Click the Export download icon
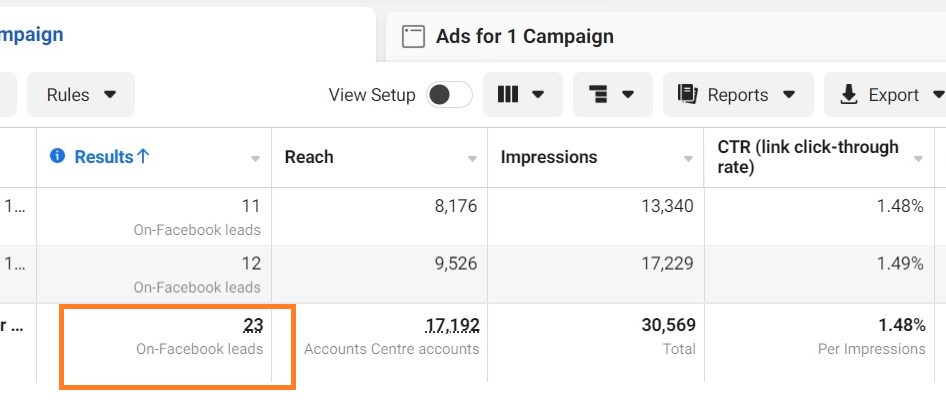Image resolution: width=946 pixels, height=410 pixels. [849, 95]
